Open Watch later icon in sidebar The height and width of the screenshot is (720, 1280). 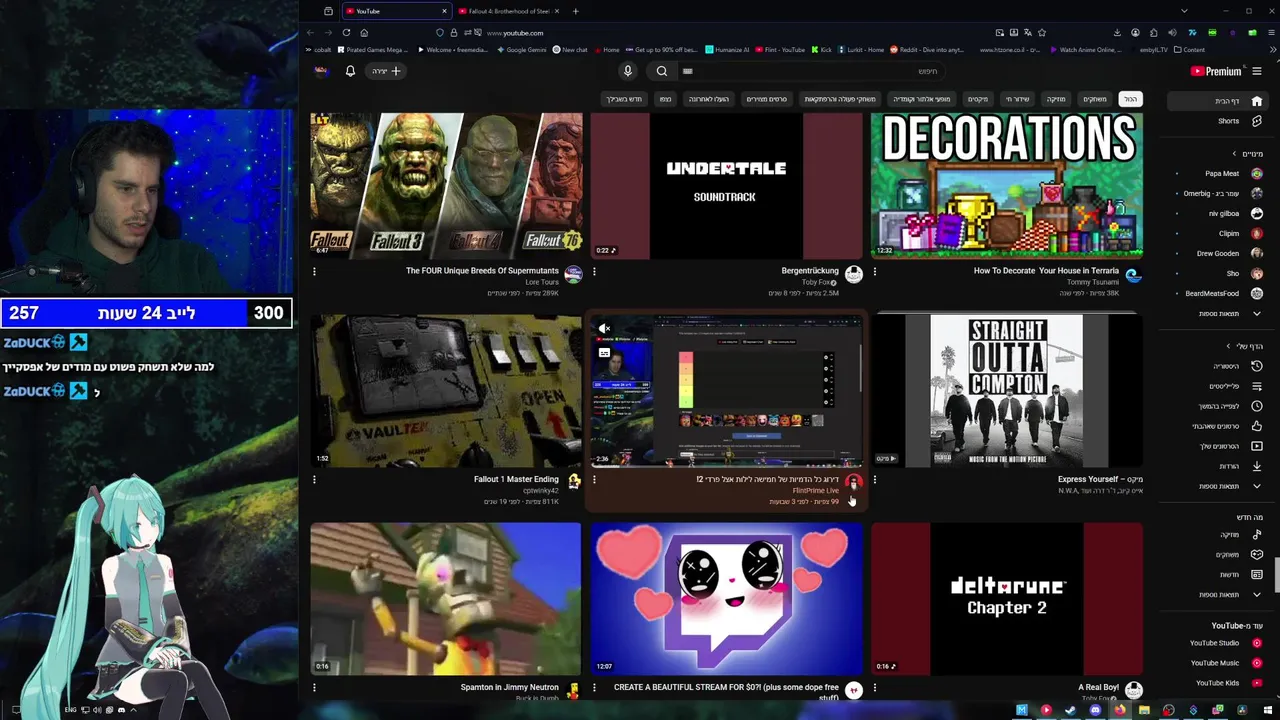(x=1257, y=406)
